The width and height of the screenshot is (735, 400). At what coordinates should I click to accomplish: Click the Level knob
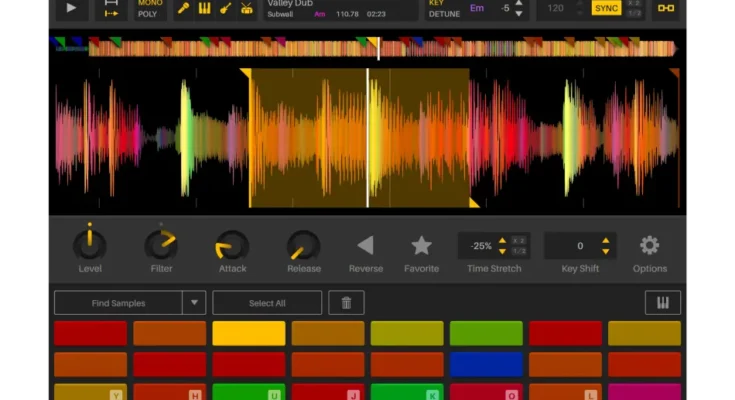pyautogui.click(x=90, y=244)
